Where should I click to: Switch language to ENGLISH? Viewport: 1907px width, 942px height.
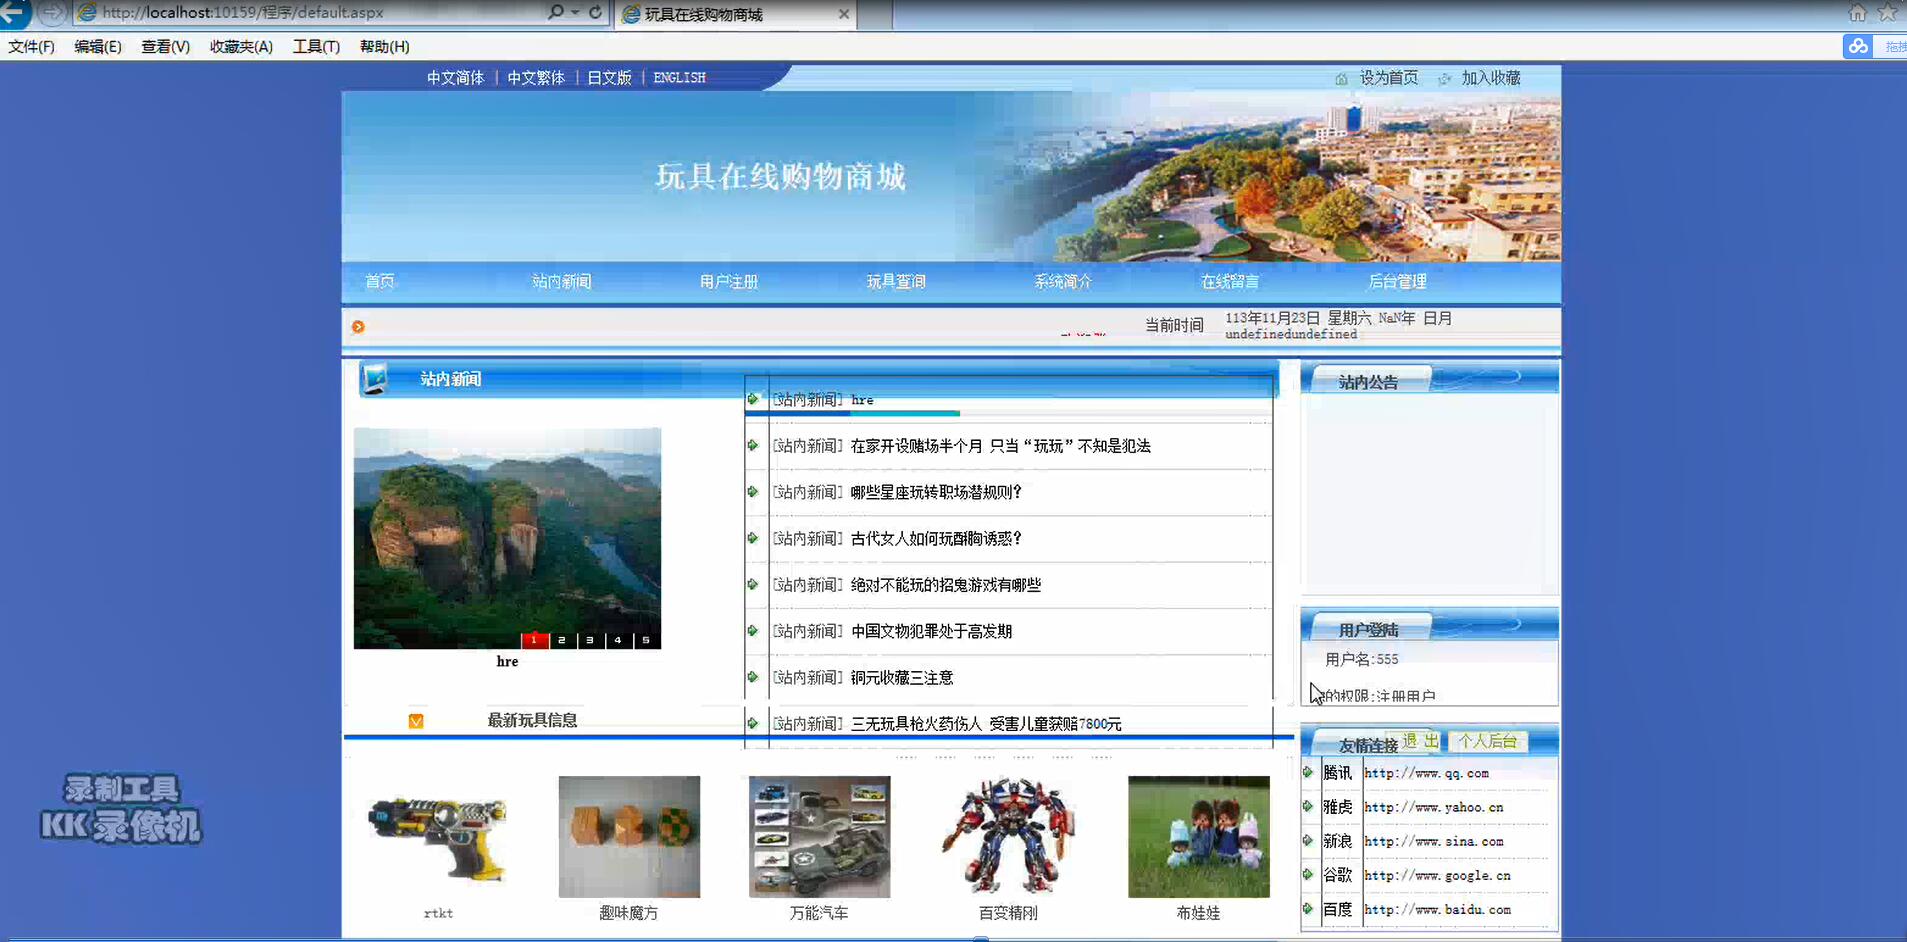pyautogui.click(x=679, y=78)
